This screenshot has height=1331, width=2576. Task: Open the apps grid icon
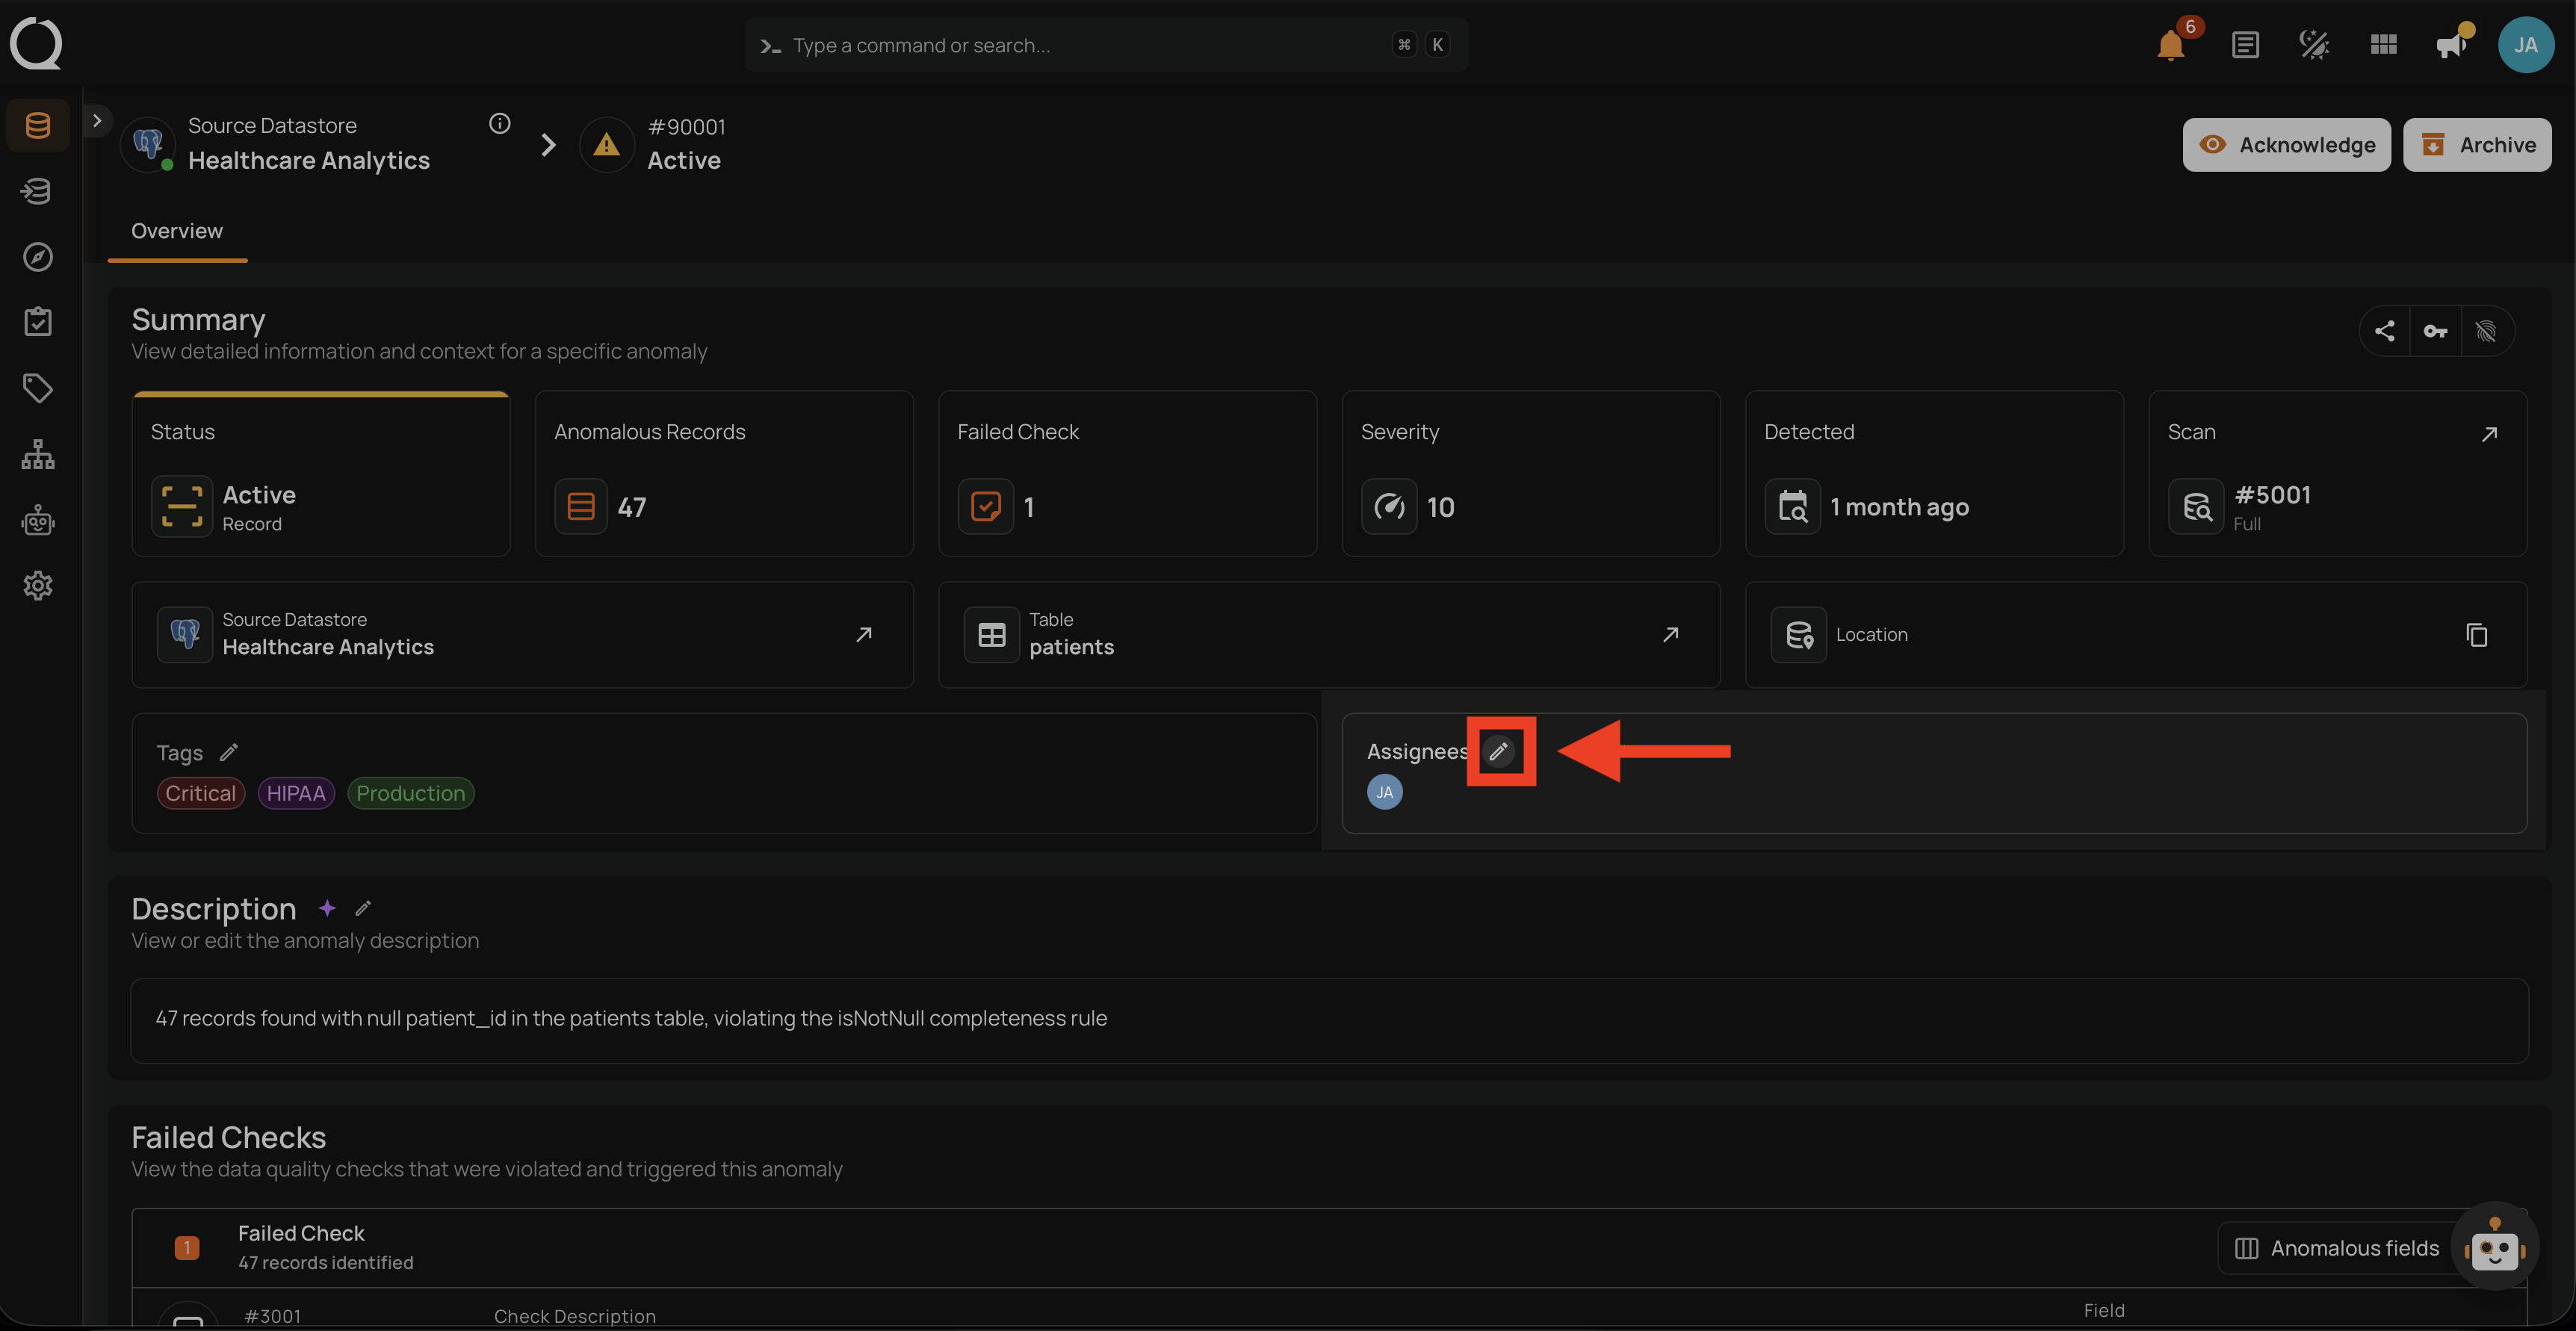pyautogui.click(x=2383, y=45)
